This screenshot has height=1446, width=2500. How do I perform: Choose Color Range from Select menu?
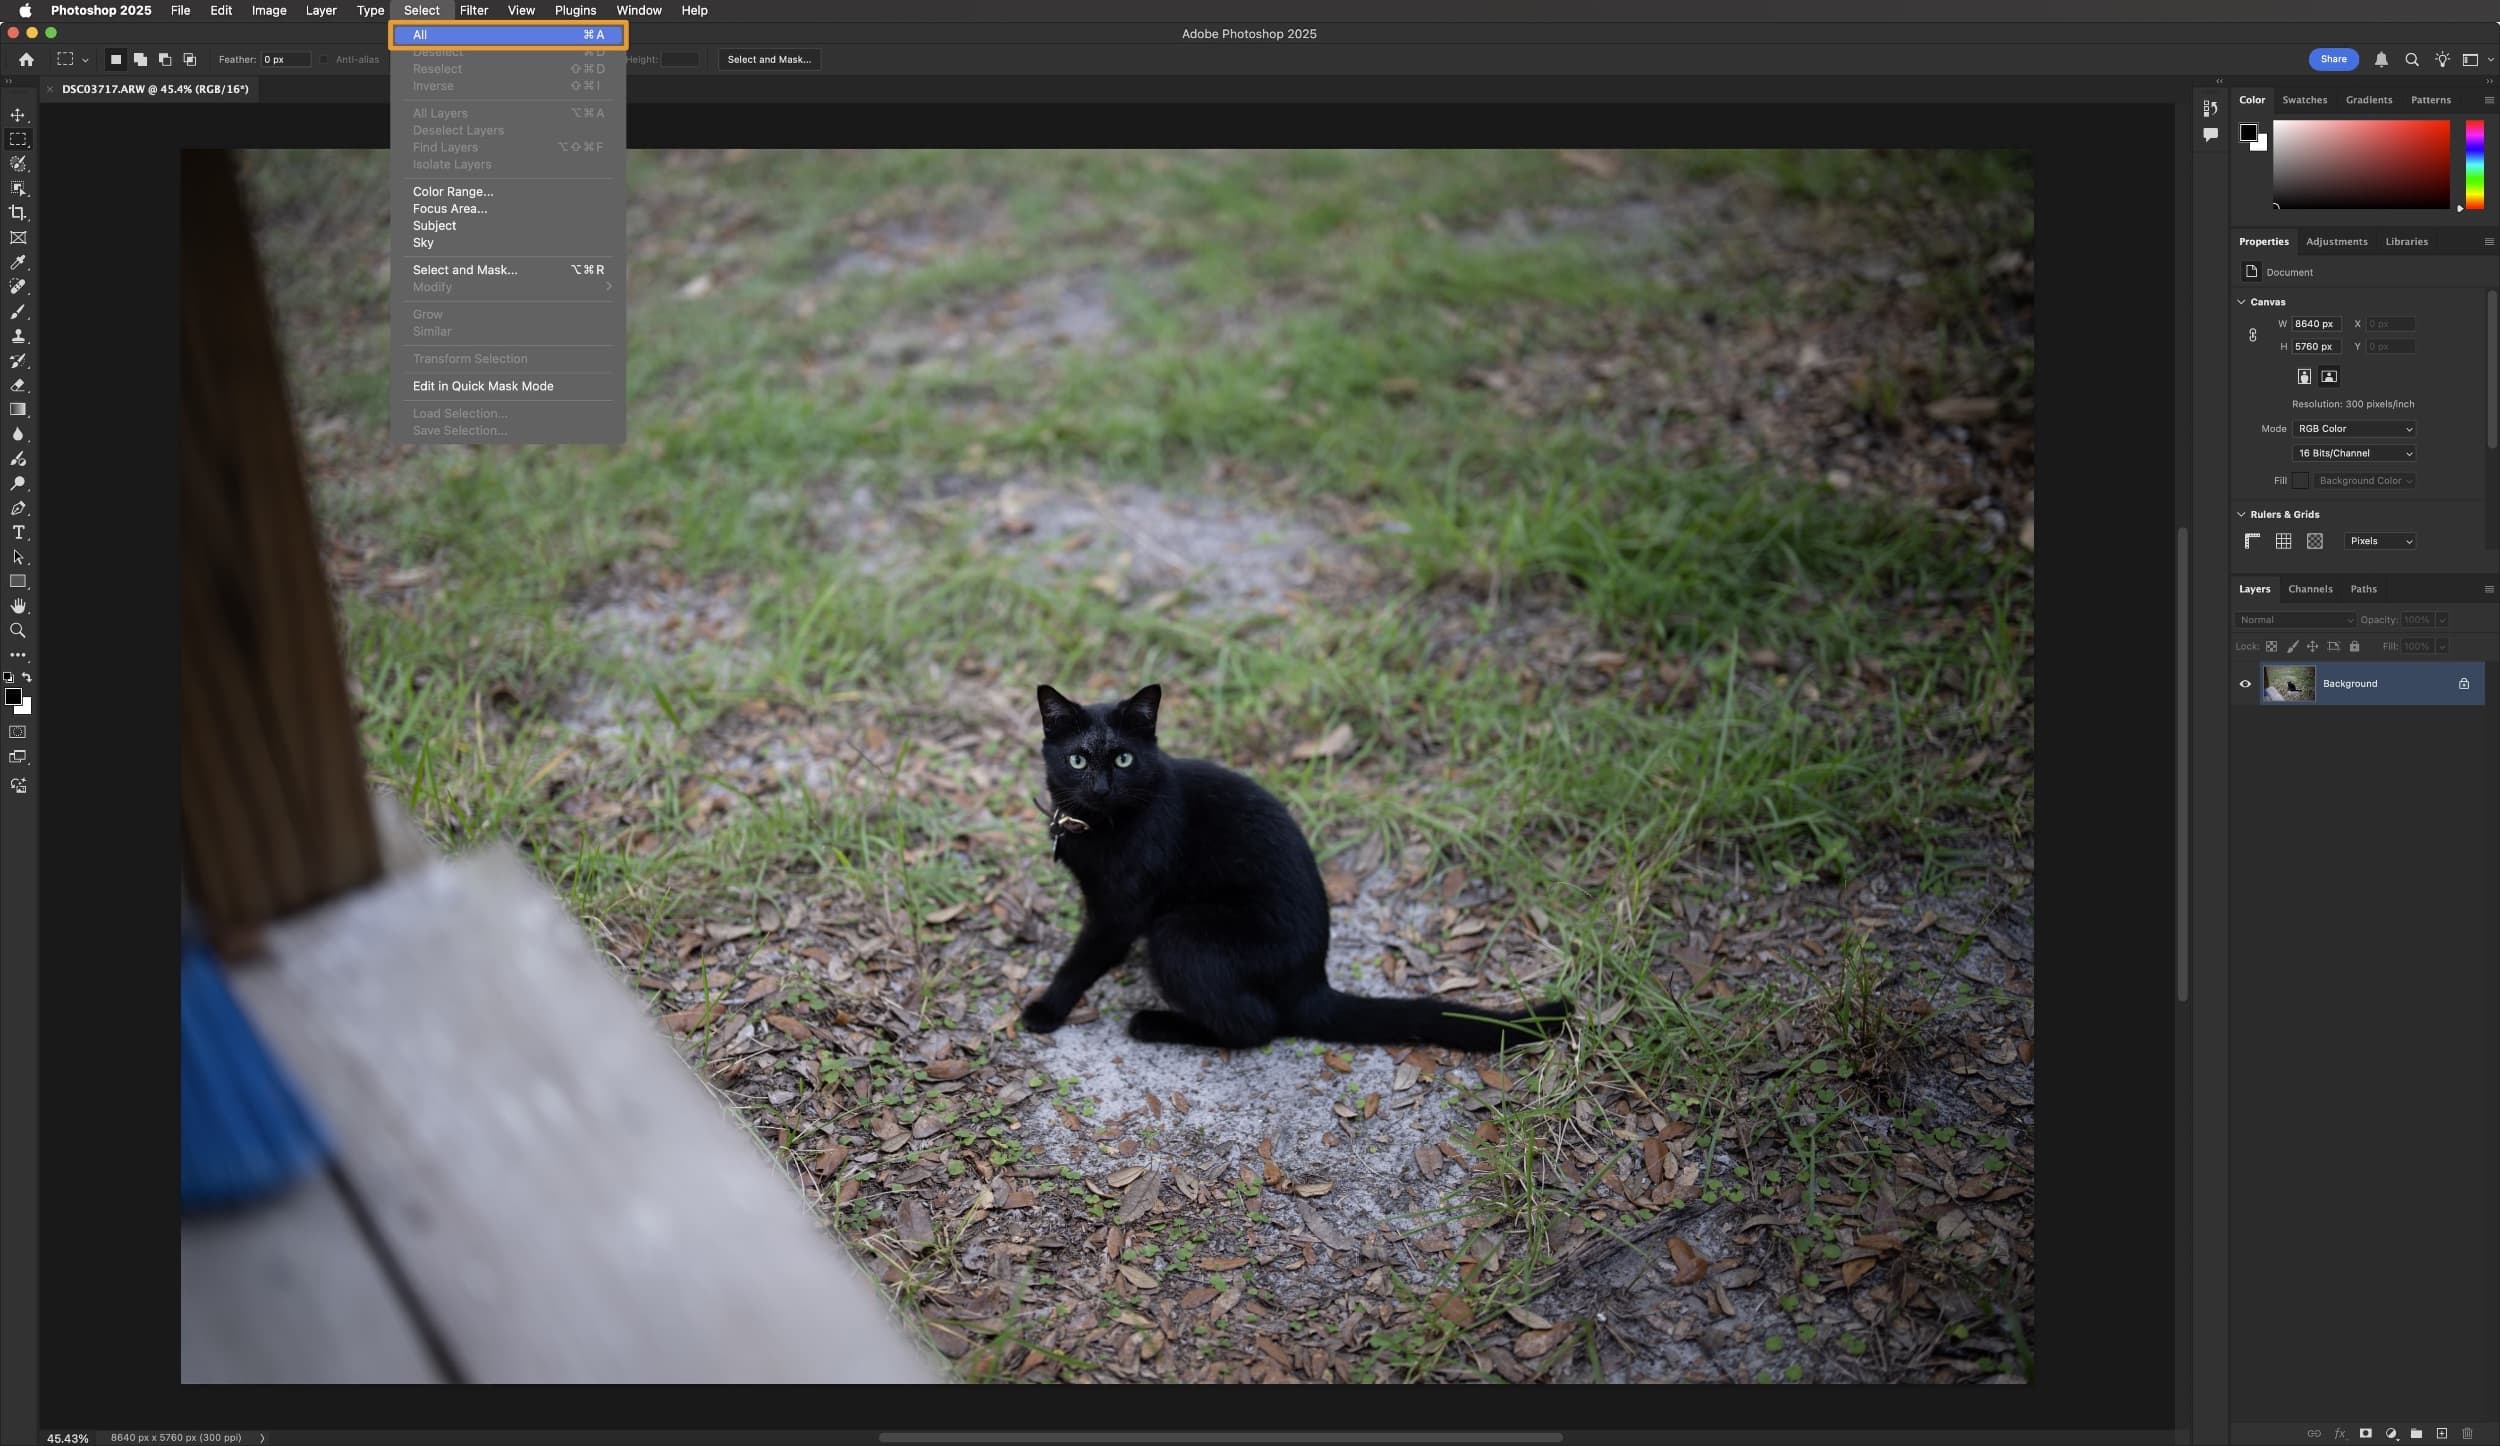[453, 192]
